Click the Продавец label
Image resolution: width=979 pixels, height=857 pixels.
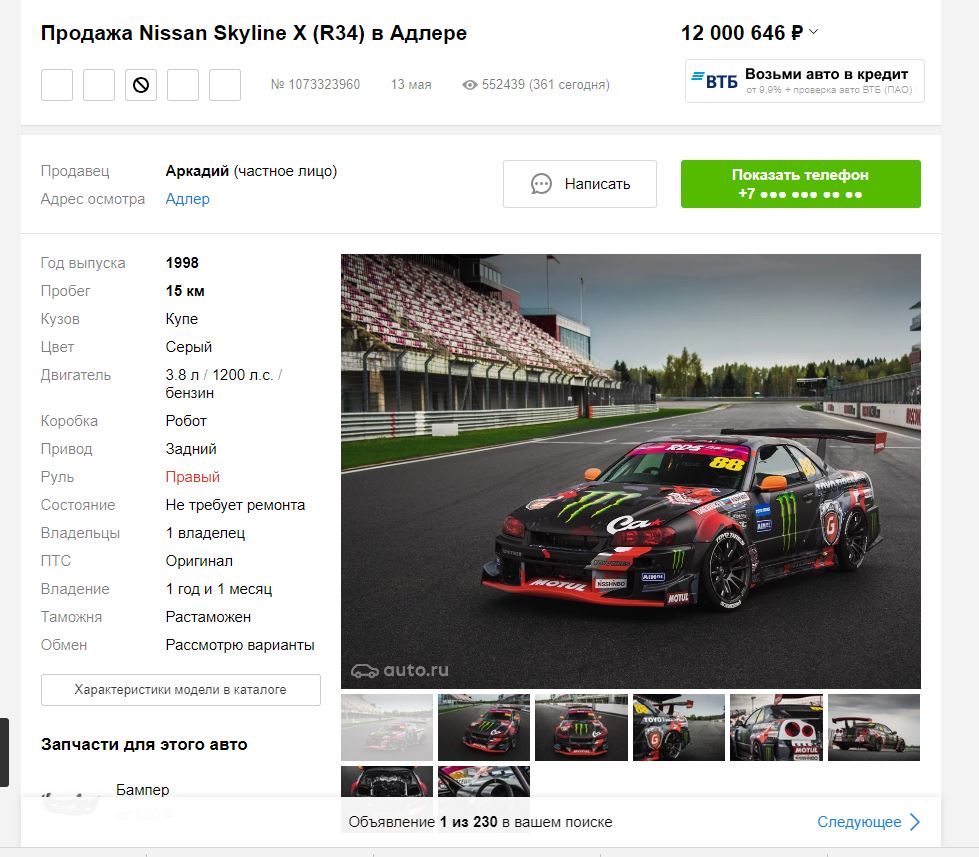point(75,171)
